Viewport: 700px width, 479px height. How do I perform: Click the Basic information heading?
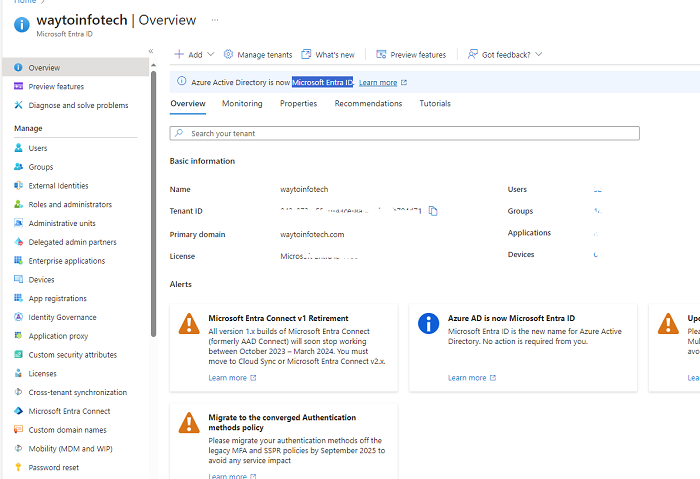click(202, 161)
